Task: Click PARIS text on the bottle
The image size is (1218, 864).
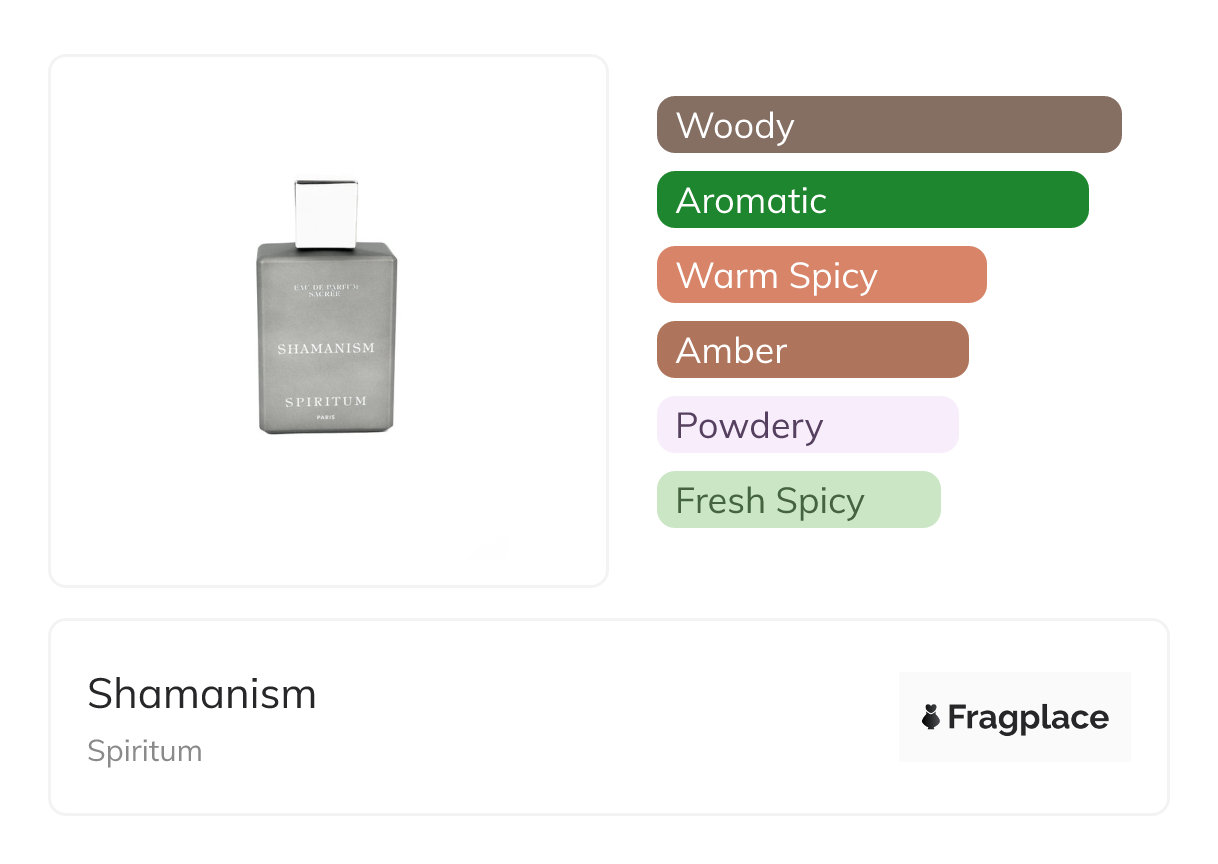Action: pyautogui.click(x=326, y=417)
